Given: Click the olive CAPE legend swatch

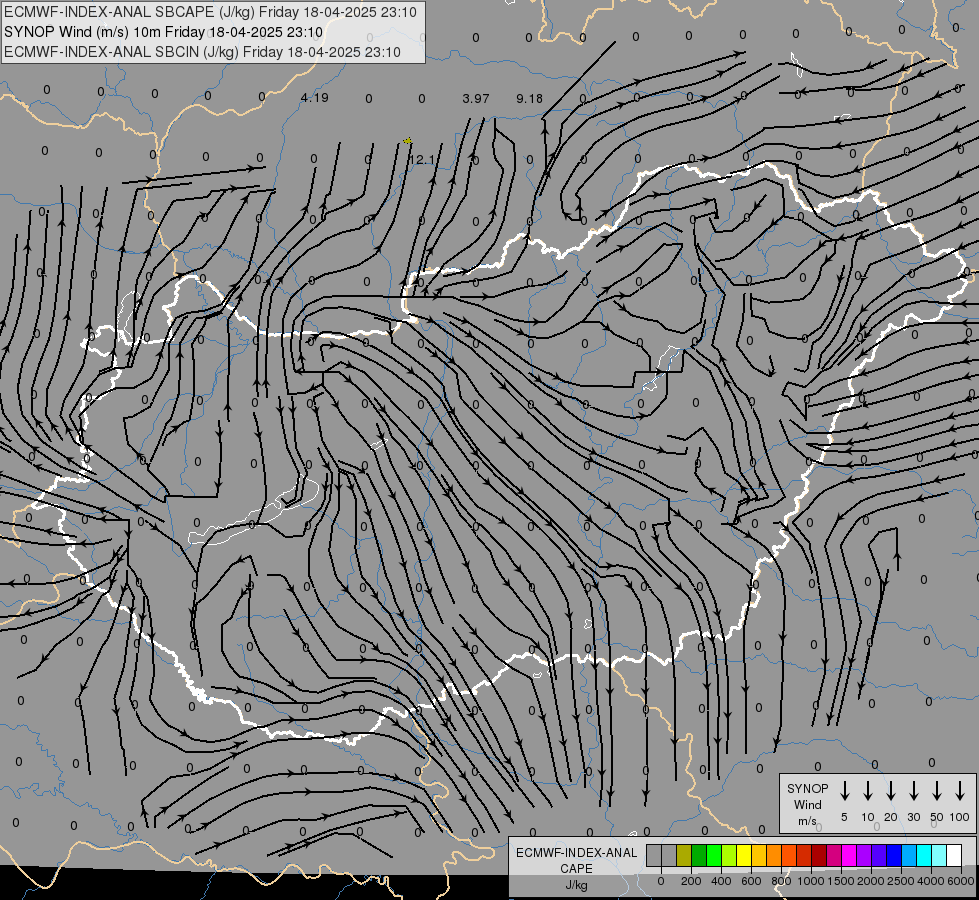Looking at the screenshot, I should (x=684, y=855).
